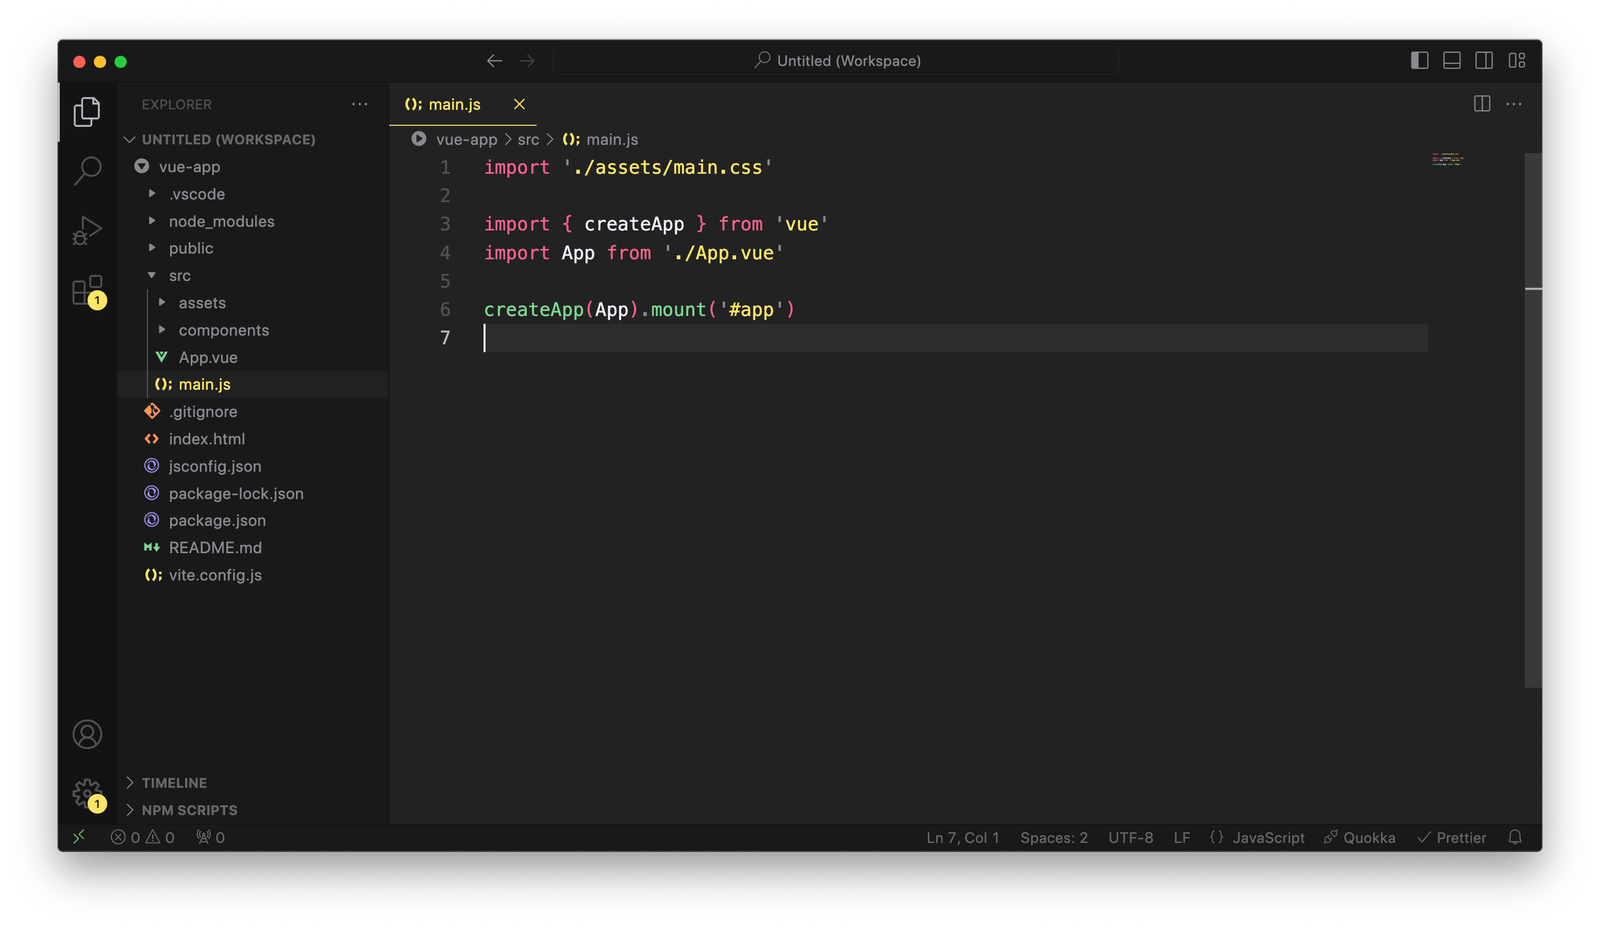Open the Run and Debug view
The width and height of the screenshot is (1600, 928).
(87, 231)
